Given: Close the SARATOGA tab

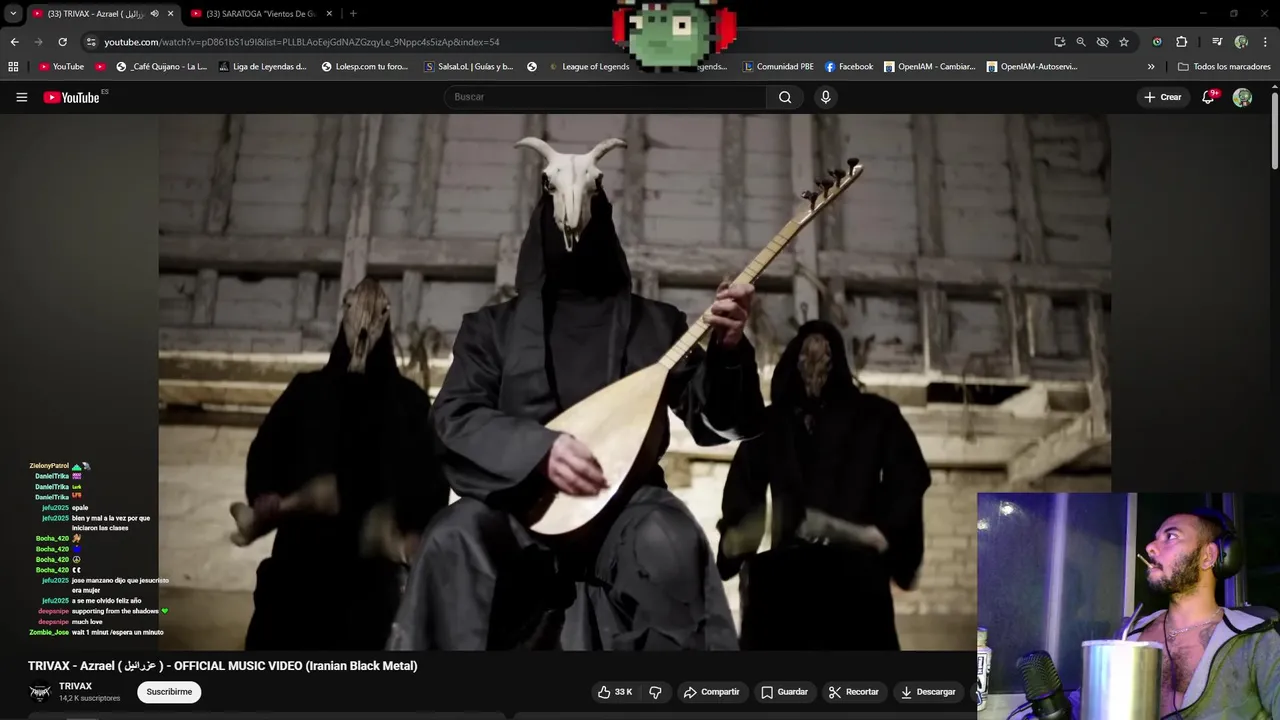Looking at the screenshot, I should (x=329, y=14).
